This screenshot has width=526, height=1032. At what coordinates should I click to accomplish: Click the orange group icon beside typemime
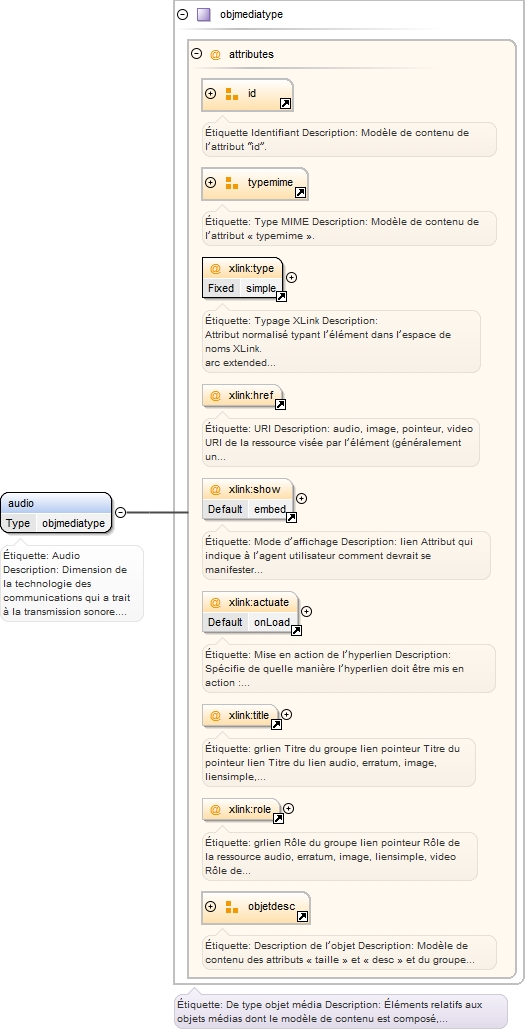pyautogui.click(x=232, y=183)
